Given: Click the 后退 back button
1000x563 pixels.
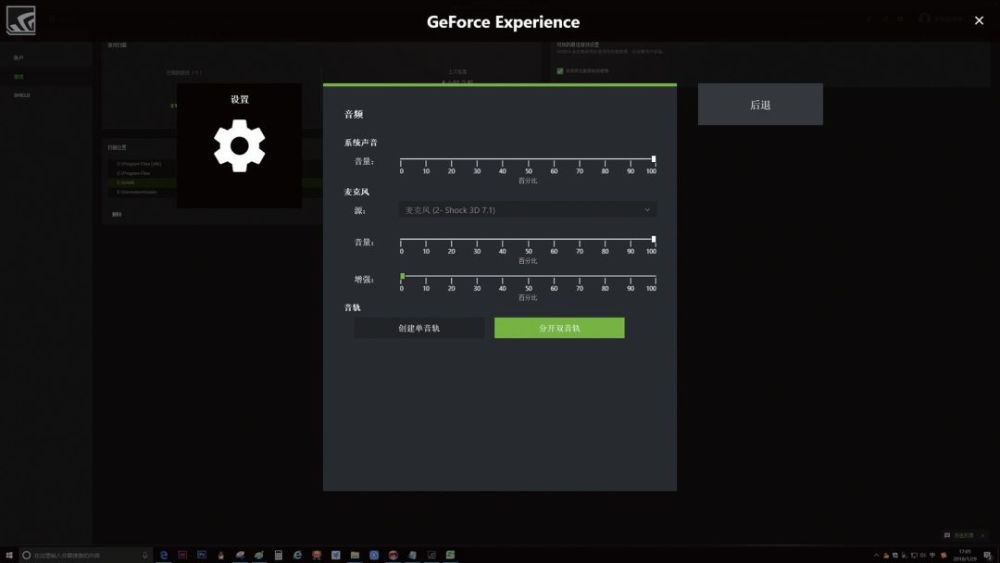Looking at the screenshot, I should click(760, 105).
